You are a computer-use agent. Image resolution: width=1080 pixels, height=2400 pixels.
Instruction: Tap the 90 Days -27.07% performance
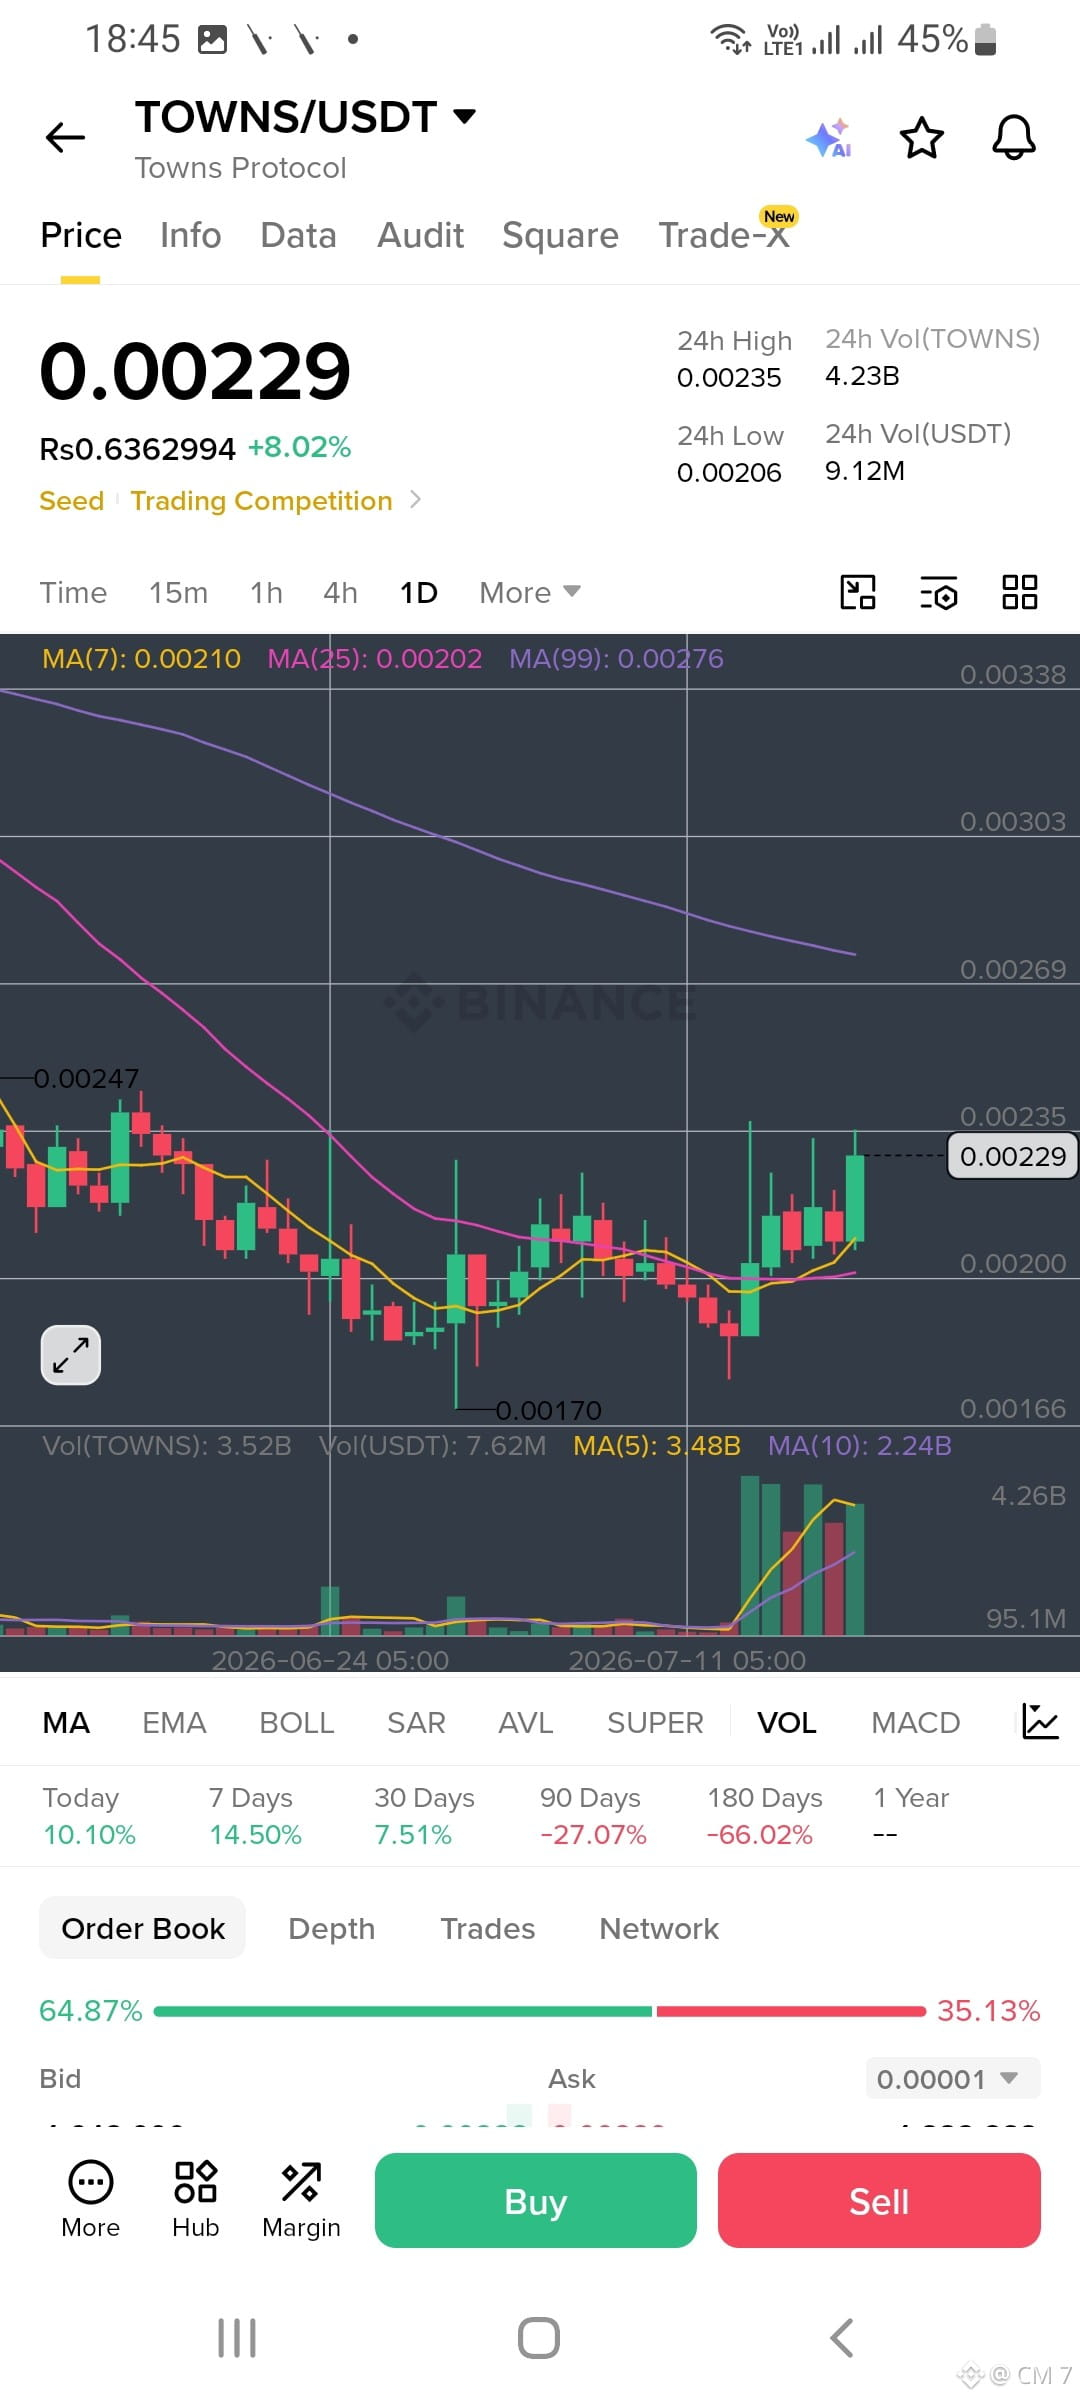[x=593, y=1815]
